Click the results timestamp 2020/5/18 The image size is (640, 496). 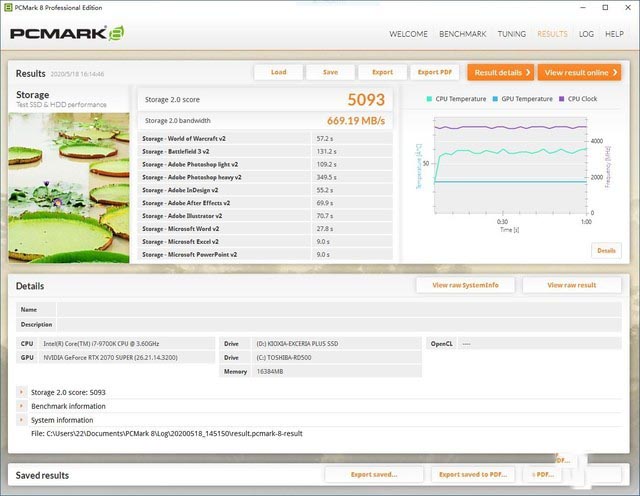click(77, 74)
